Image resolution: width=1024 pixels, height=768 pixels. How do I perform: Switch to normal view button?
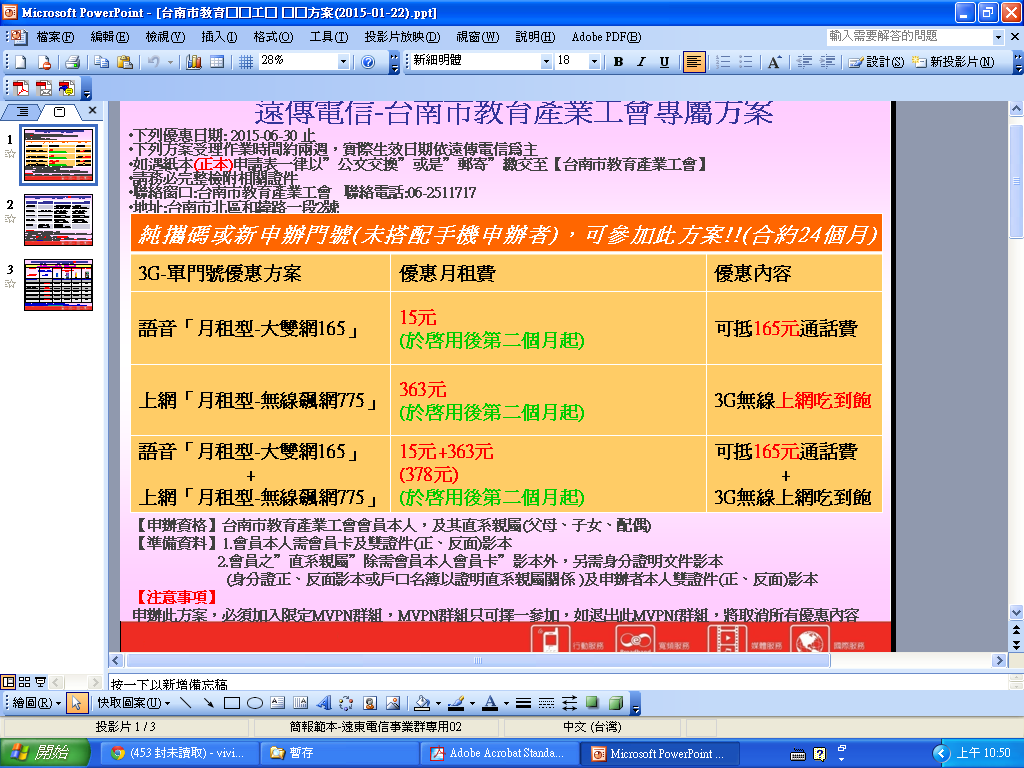click(8, 682)
